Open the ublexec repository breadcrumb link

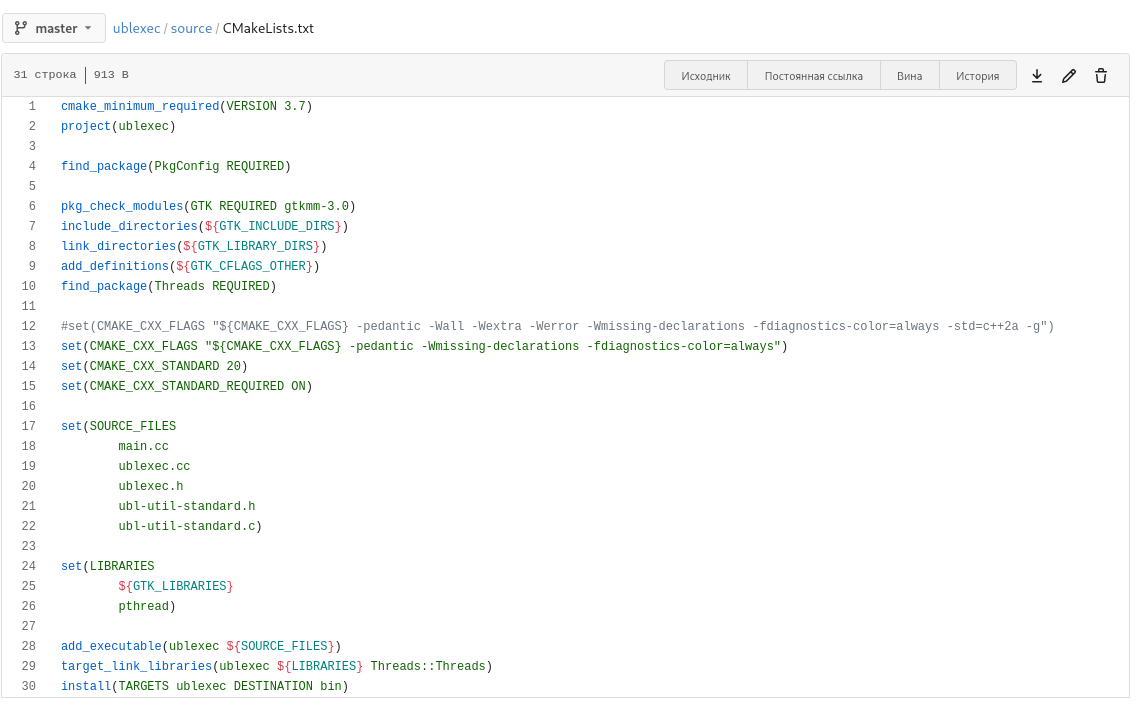click(136, 28)
